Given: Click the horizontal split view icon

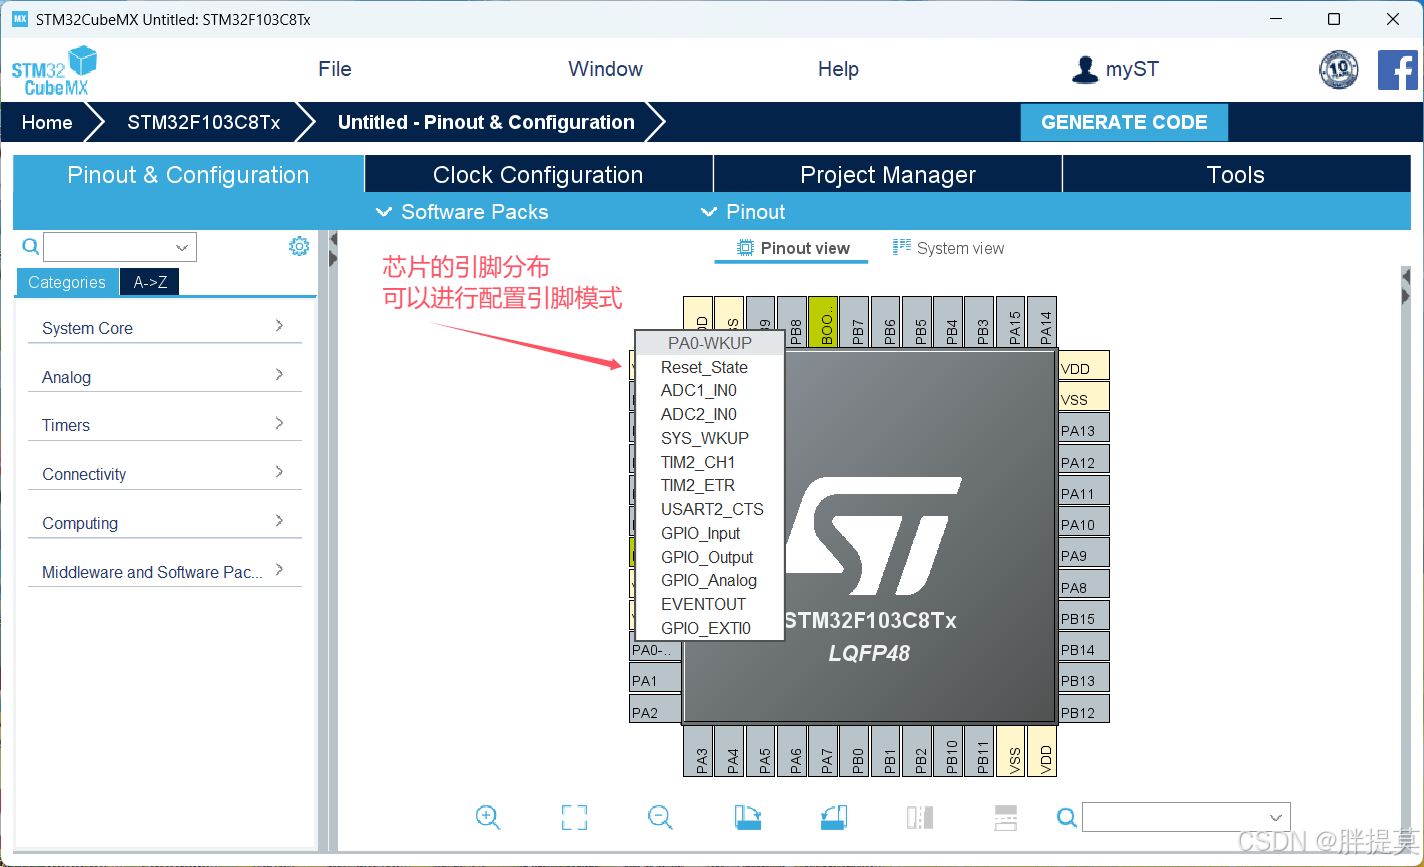Looking at the screenshot, I should point(1006,817).
